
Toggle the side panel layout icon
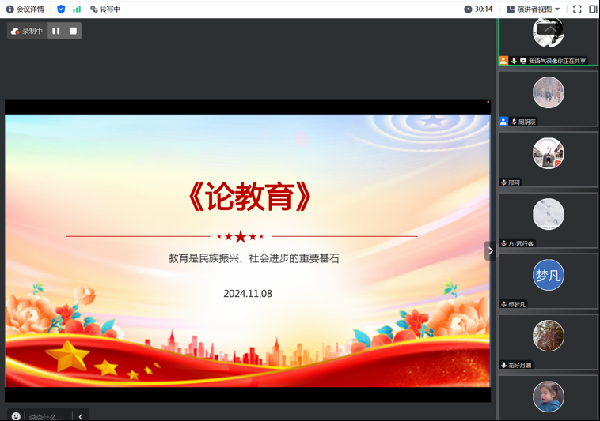591,9
